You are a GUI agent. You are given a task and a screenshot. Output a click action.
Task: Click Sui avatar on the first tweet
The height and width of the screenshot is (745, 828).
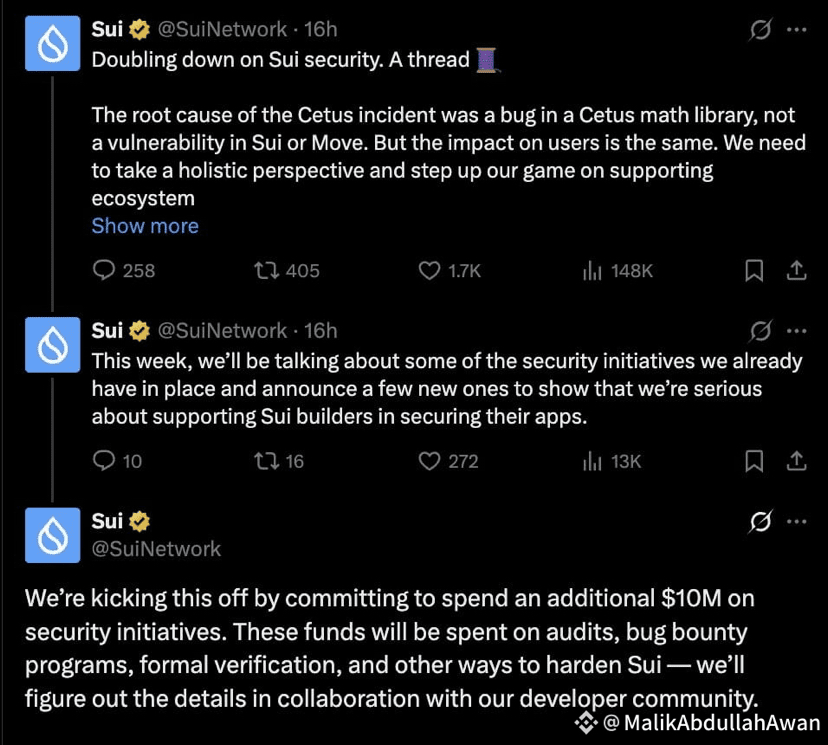click(x=52, y=45)
